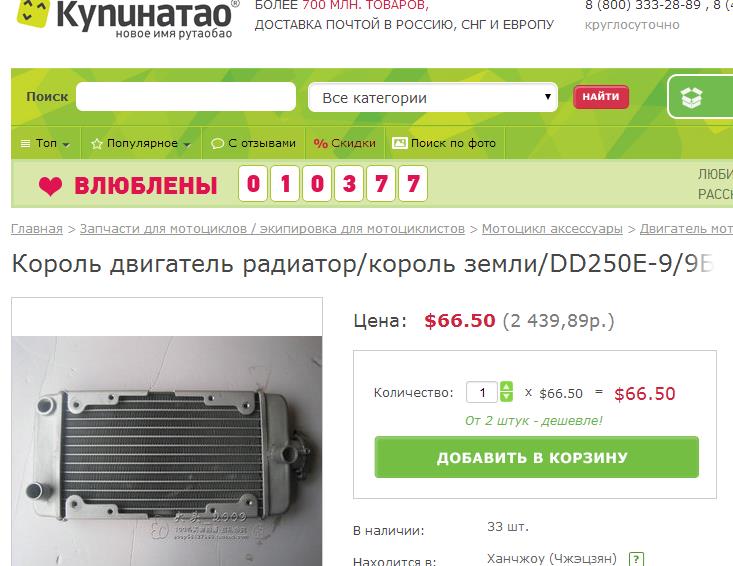The height and width of the screenshot is (566, 733).
Task: Expand the Все категории dropdown
Action: coord(433,97)
